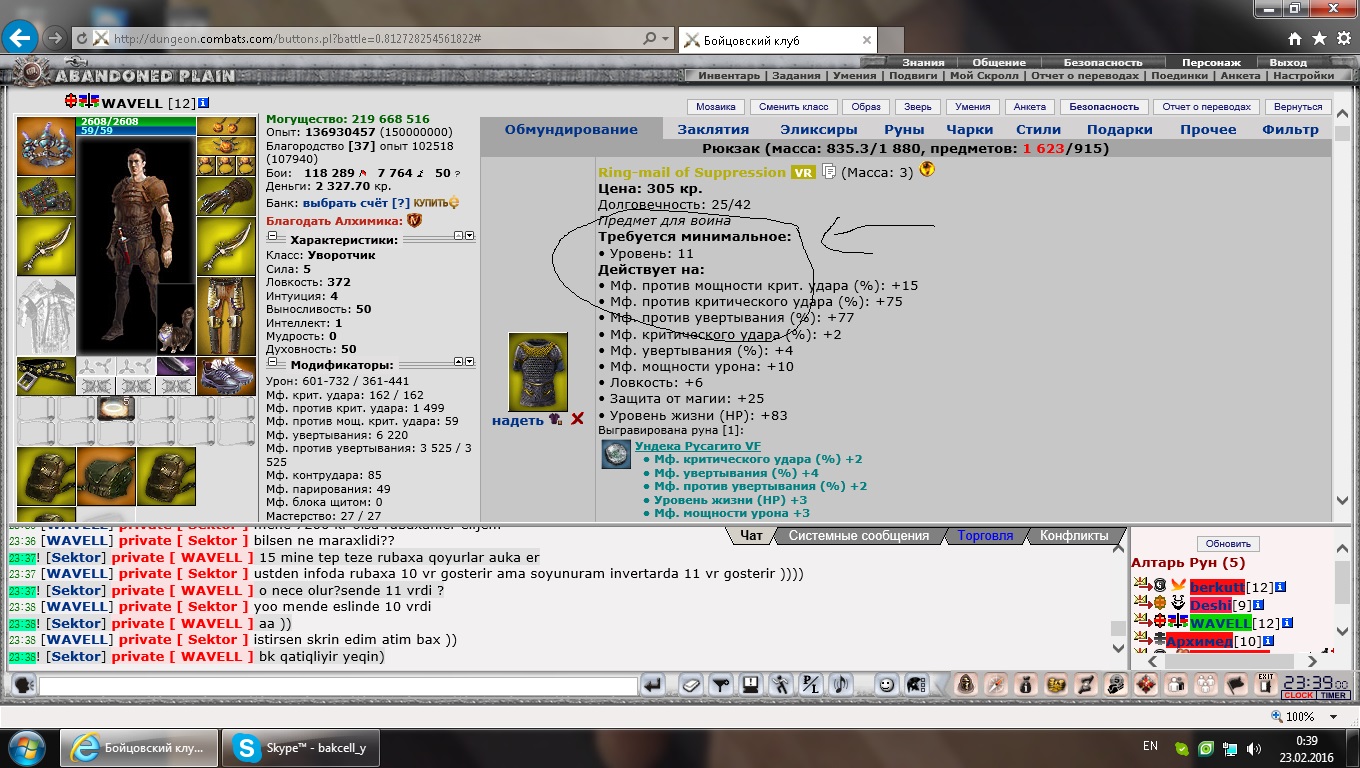Open the Ундека Русагито VF rune link

pyautogui.click(x=698, y=446)
